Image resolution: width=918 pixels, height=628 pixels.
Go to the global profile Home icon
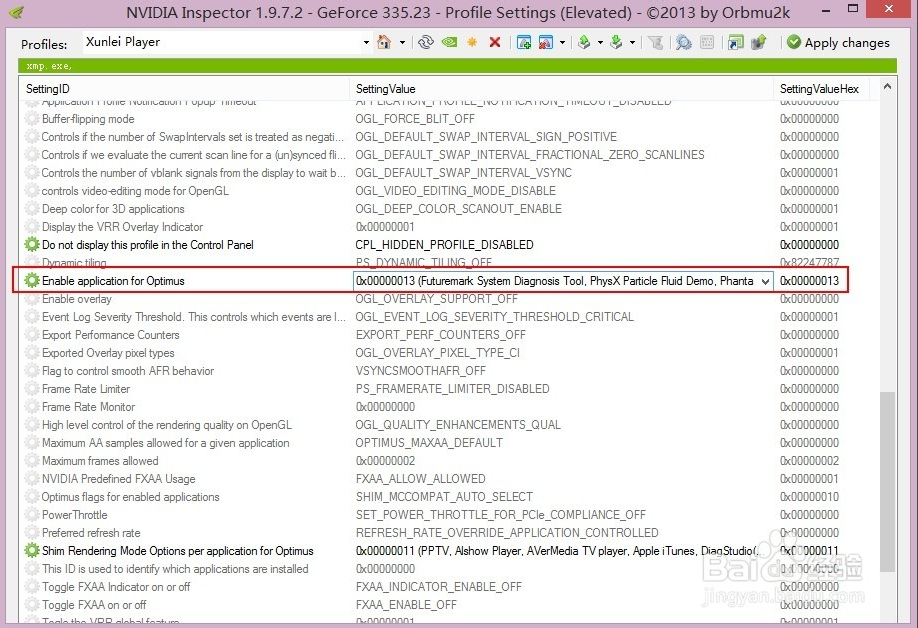tap(384, 42)
